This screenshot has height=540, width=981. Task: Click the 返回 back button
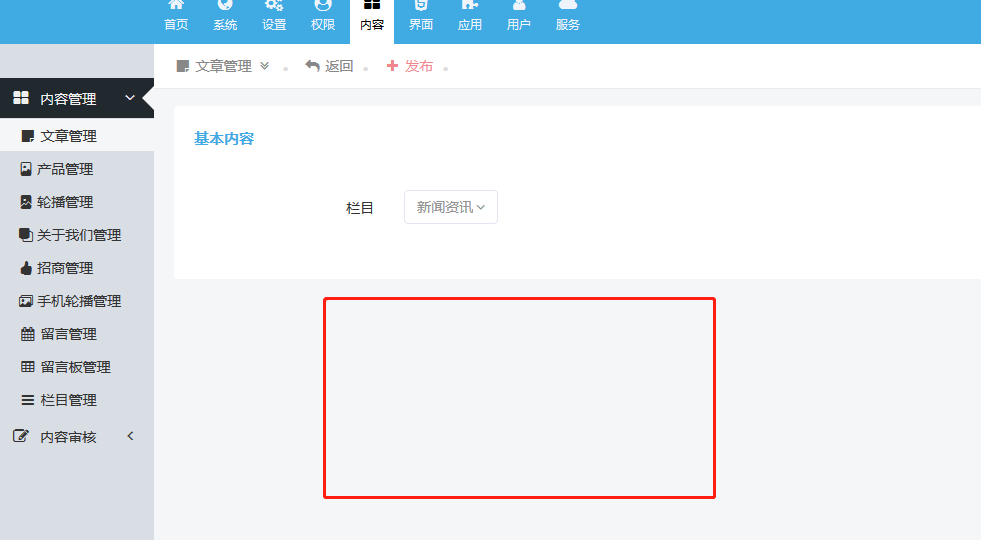click(329, 66)
